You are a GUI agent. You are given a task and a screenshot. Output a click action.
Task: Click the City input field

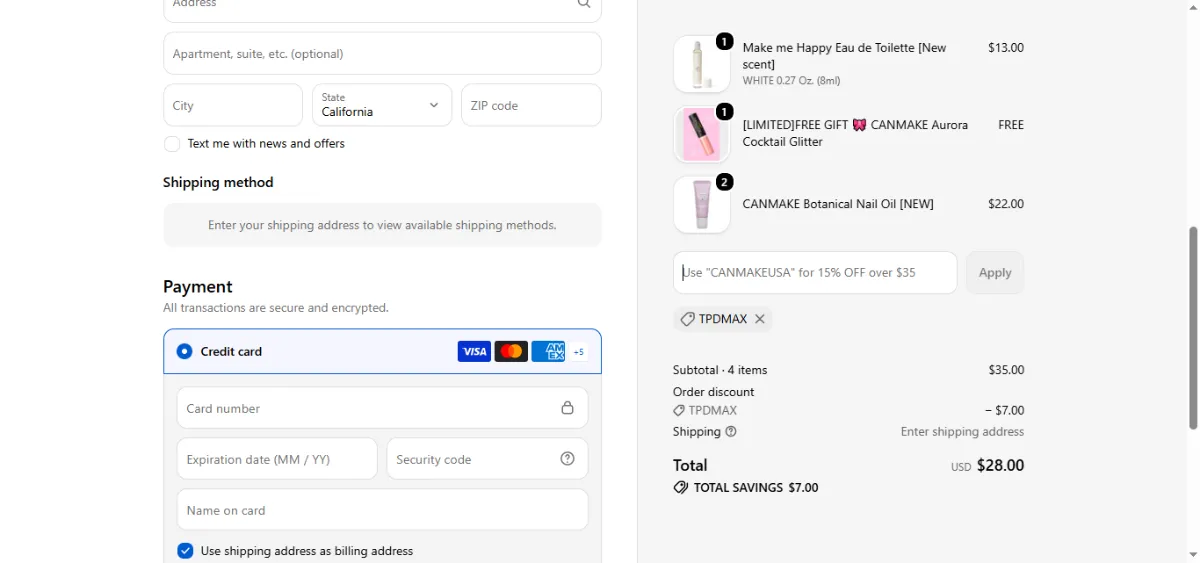coord(233,105)
